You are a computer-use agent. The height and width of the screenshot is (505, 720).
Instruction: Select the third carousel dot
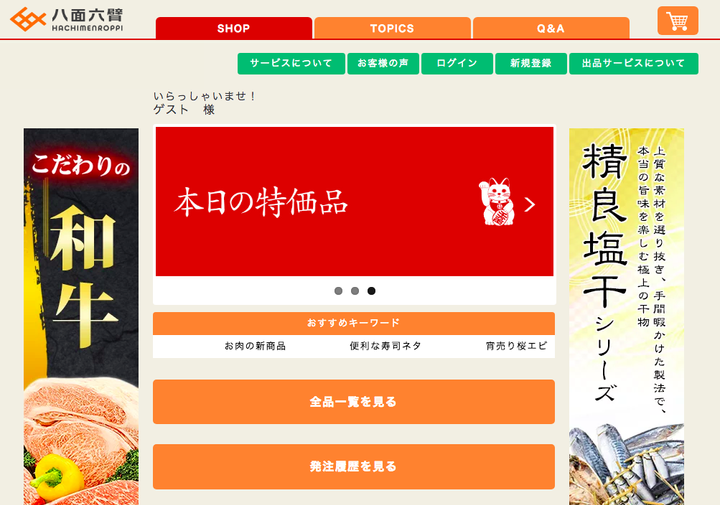371,291
